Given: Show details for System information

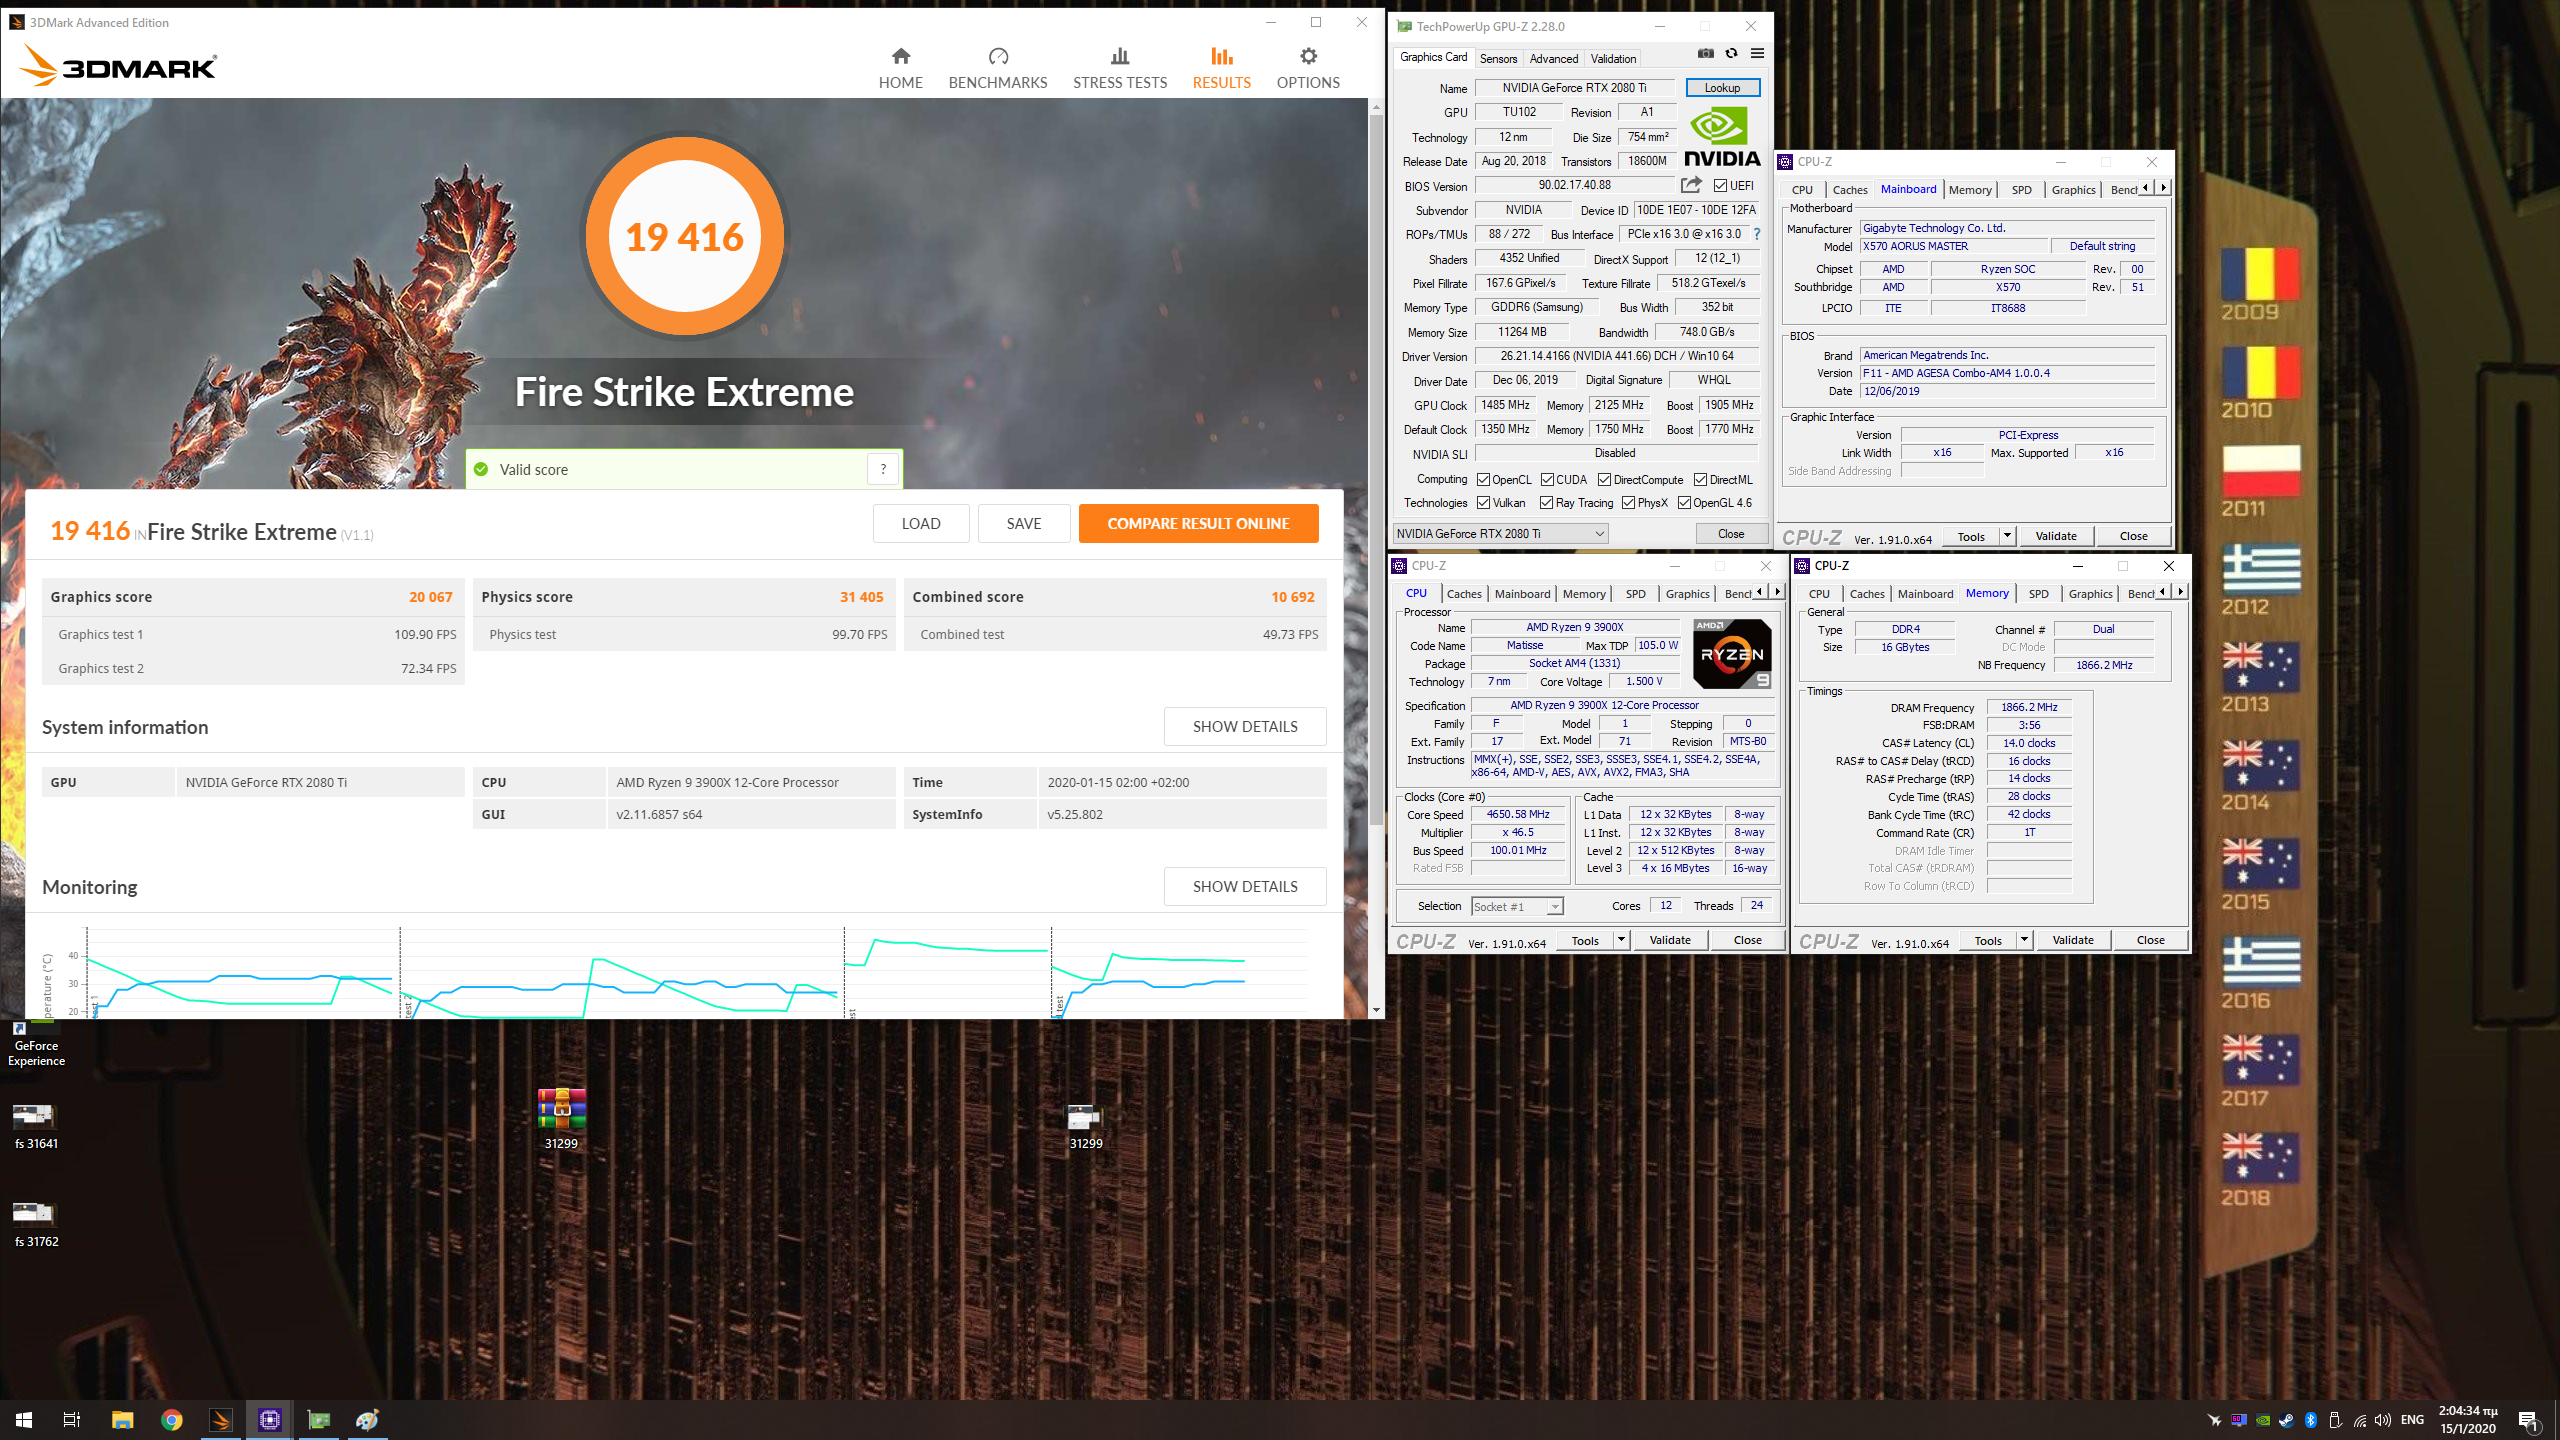Looking at the screenshot, I should click(1244, 726).
